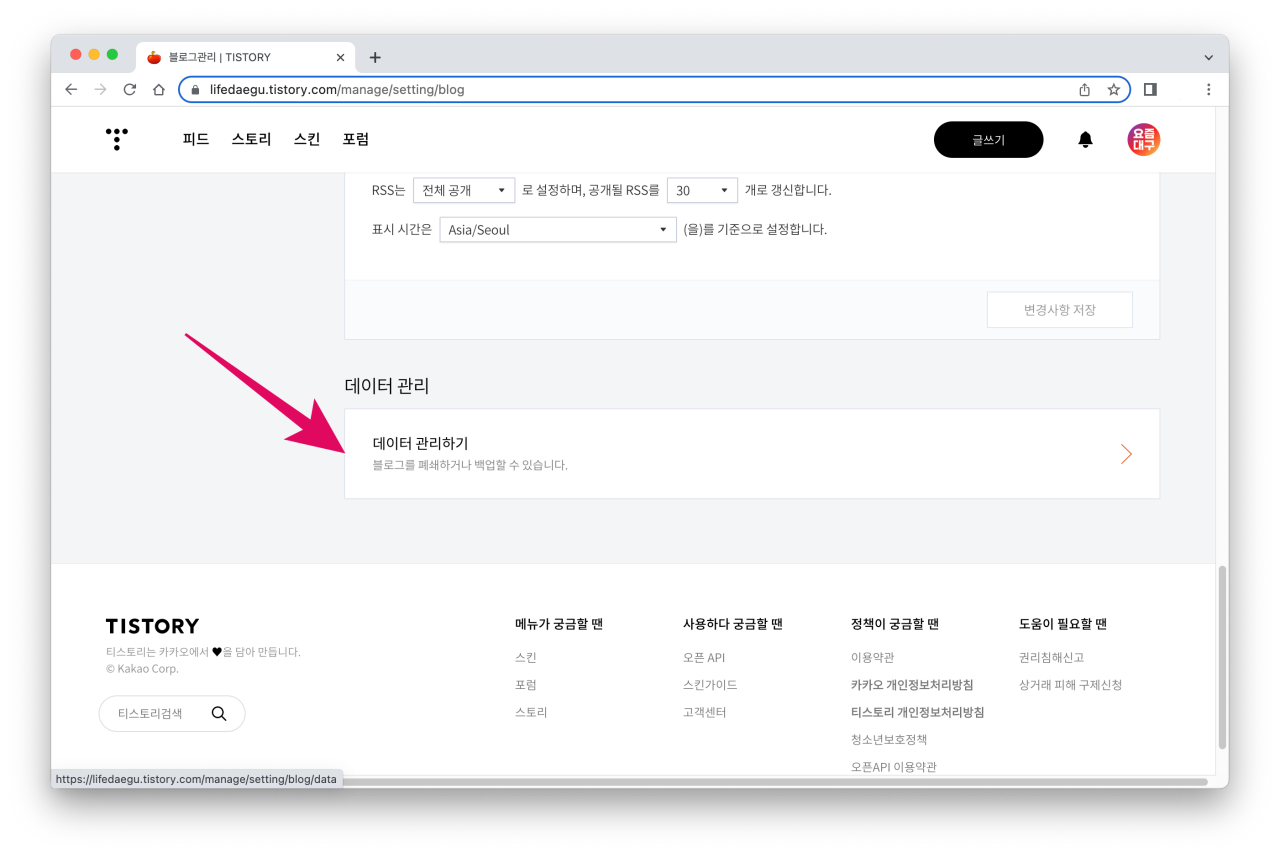Viewport: 1280px width, 856px height.
Task: Click the Tistory logo in the header
Action: (116, 139)
